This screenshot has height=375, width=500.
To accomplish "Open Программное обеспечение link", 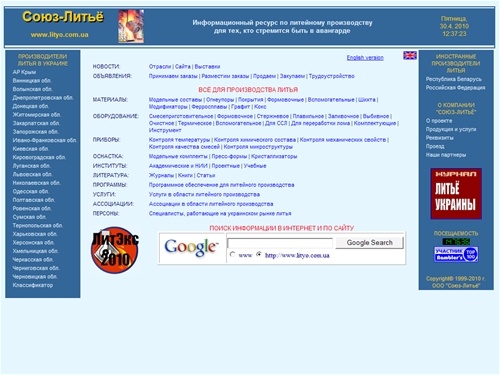I will [221, 185].
